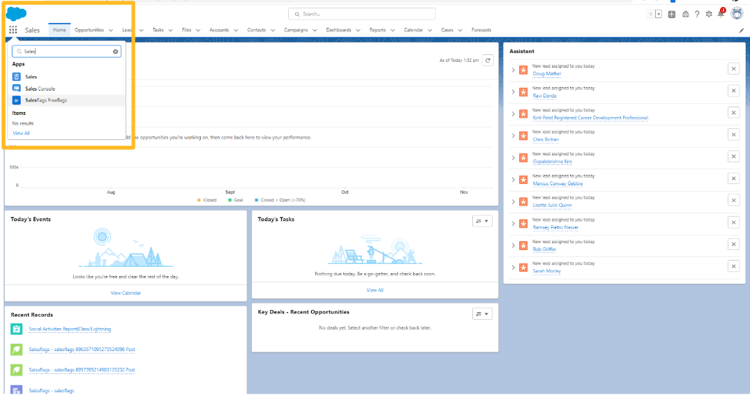Click the View Calendar link
The height and width of the screenshot is (395, 750).
(x=126, y=293)
